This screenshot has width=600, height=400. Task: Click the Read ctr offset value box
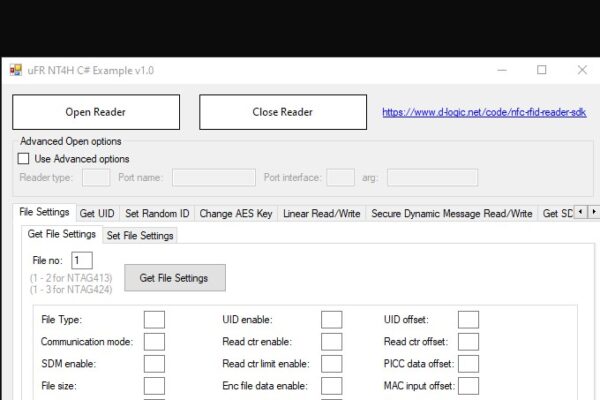pos(468,342)
